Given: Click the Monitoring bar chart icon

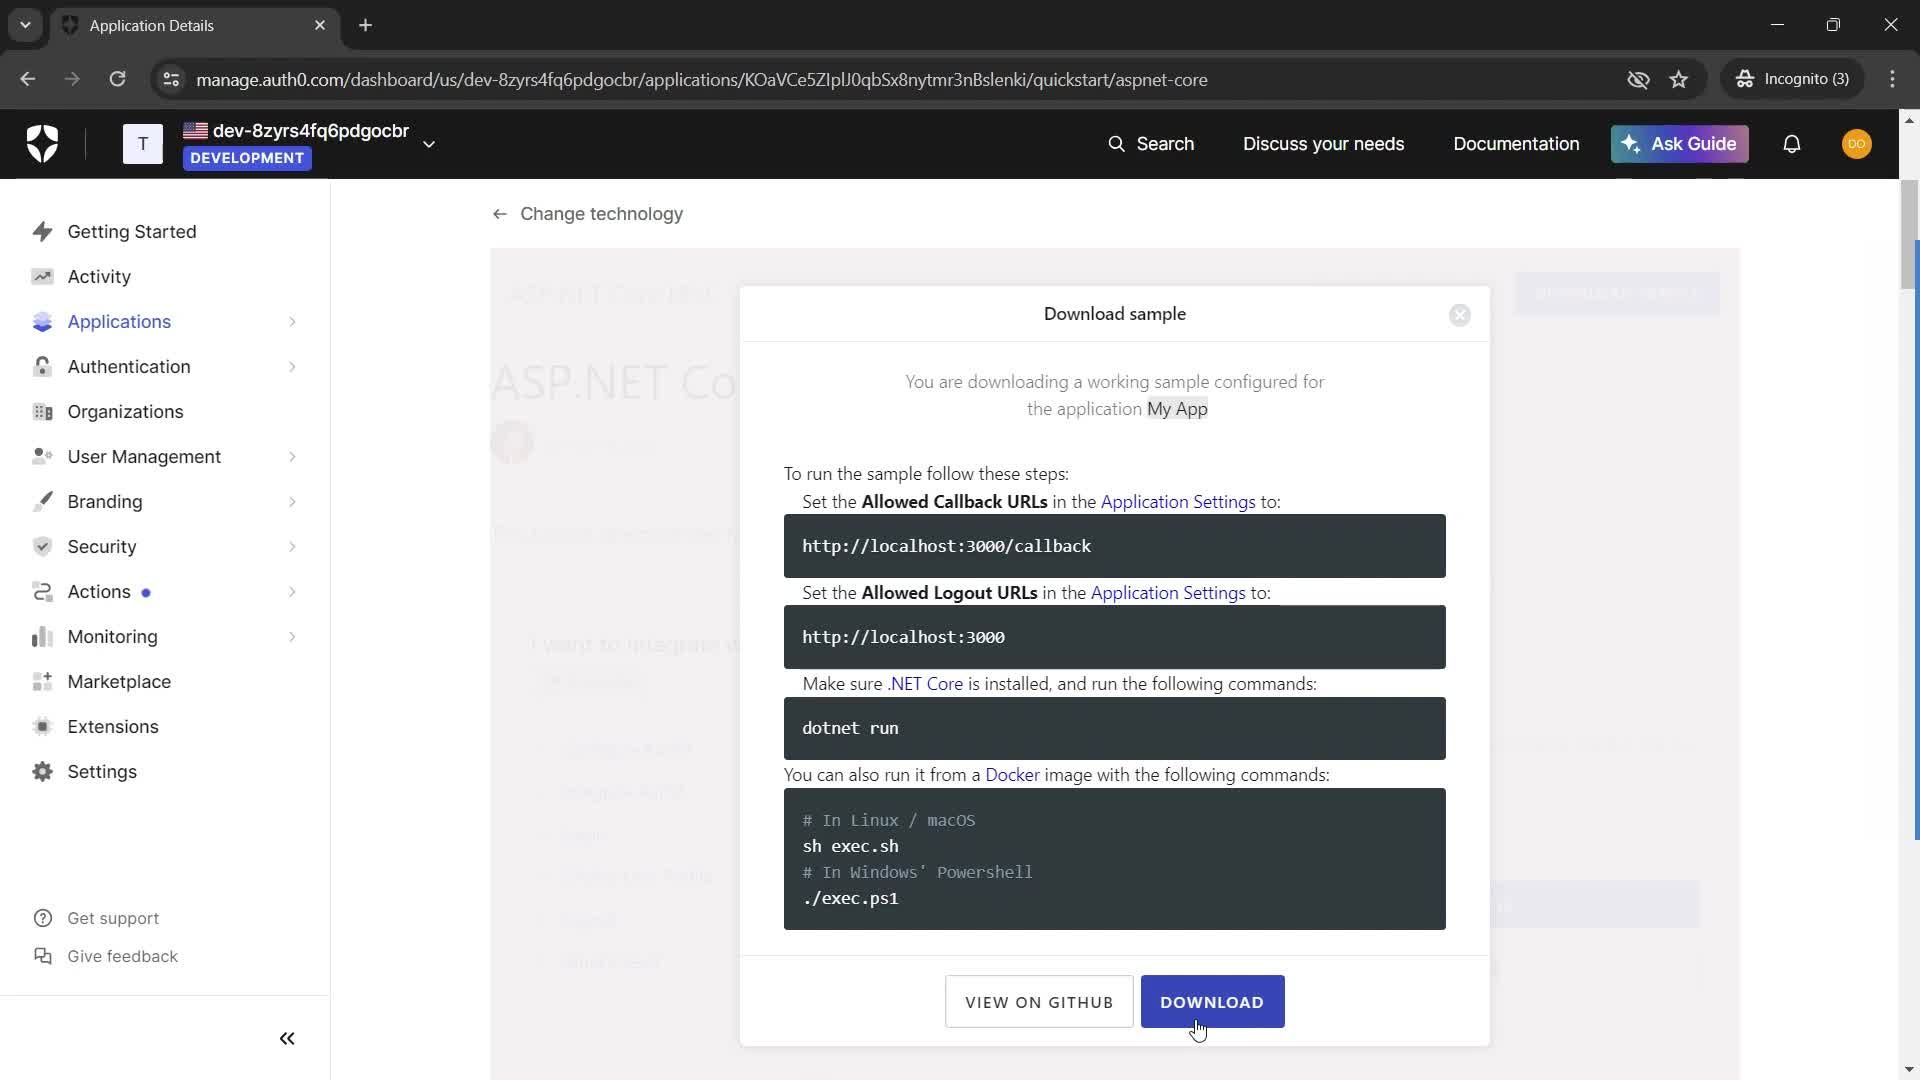Looking at the screenshot, I should click(x=42, y=637).
